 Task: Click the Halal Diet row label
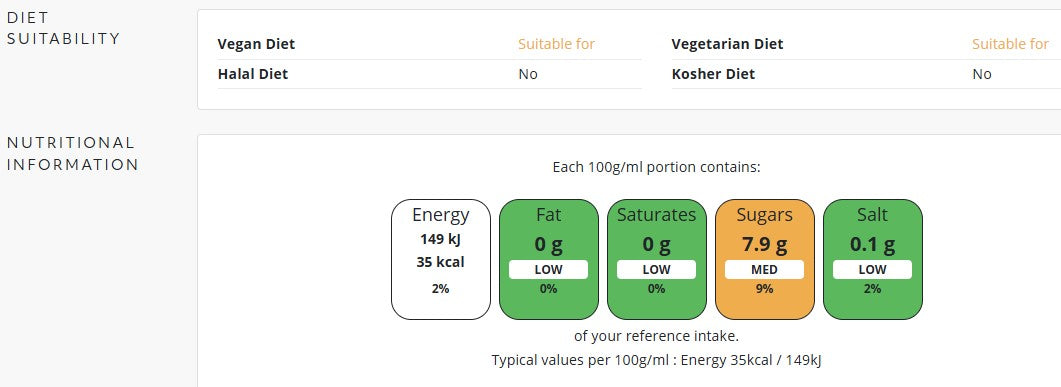253,74
